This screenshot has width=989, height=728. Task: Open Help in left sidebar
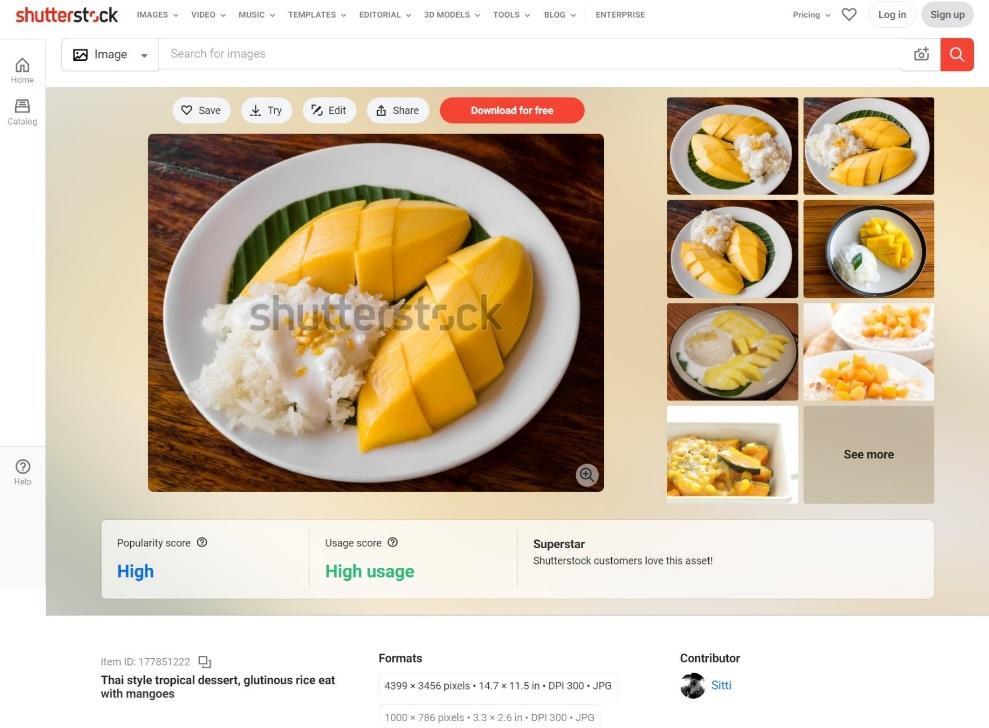[x=23, y=472]
